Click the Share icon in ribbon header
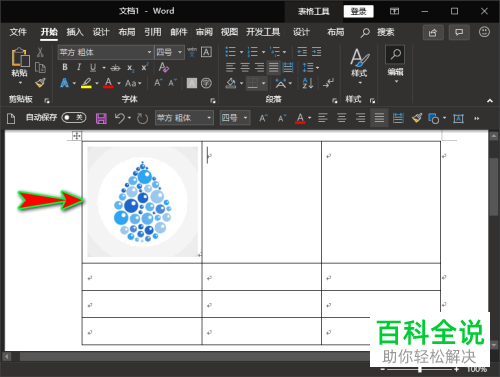This screenshot has height=377, width=500. pos(433,33)
